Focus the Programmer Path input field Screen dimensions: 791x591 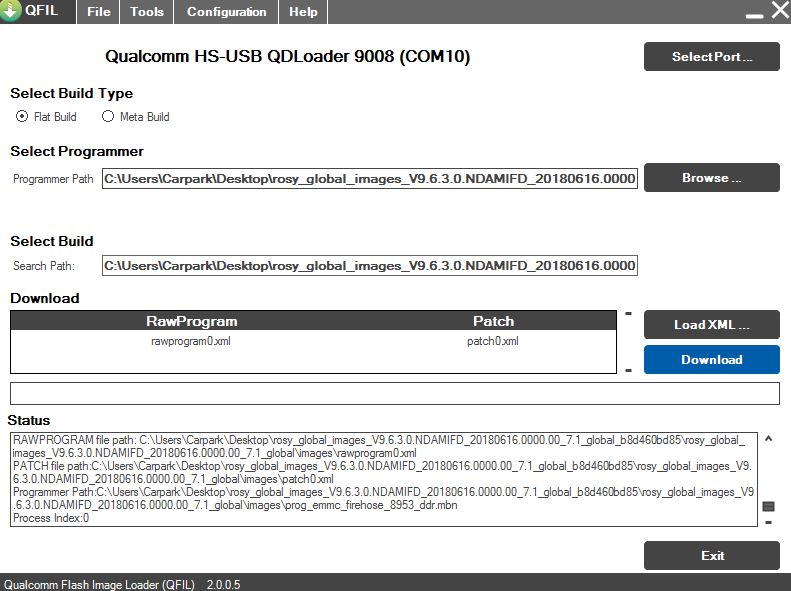(x=370, y=179)
